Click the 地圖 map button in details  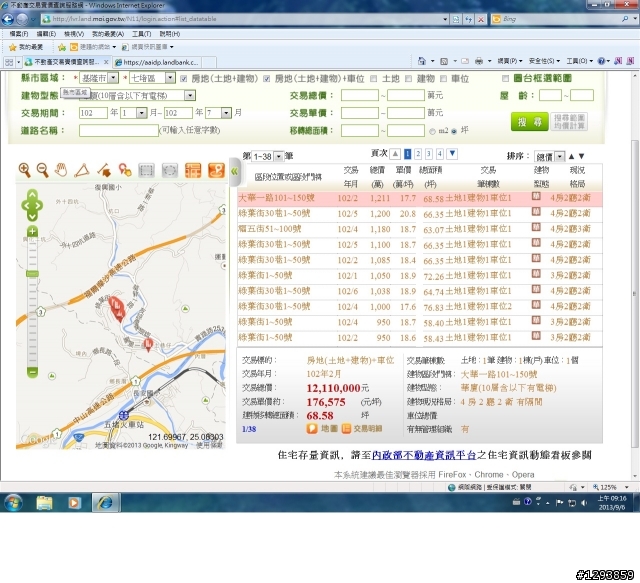pos(322,429)
